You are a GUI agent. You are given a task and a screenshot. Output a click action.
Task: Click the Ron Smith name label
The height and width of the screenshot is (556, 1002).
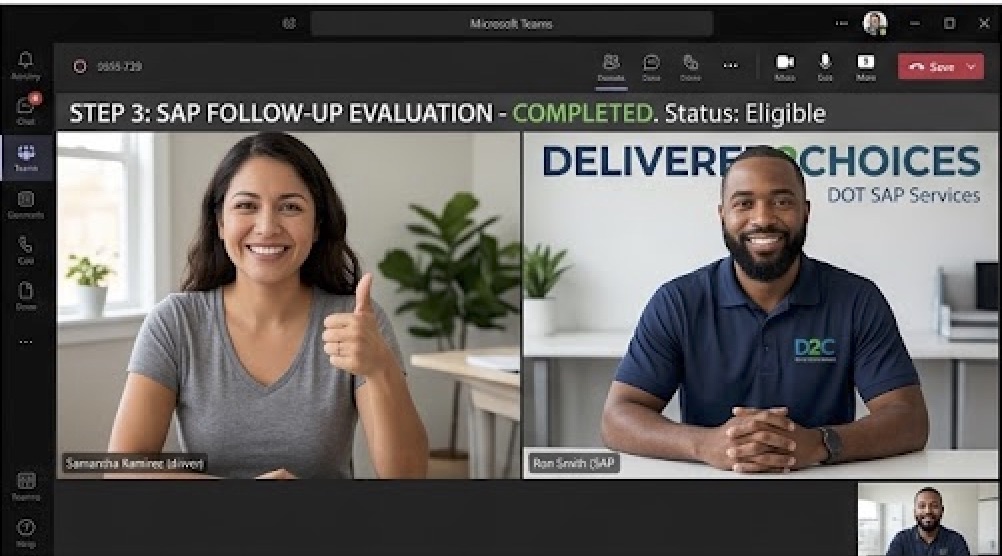point(574,463)
